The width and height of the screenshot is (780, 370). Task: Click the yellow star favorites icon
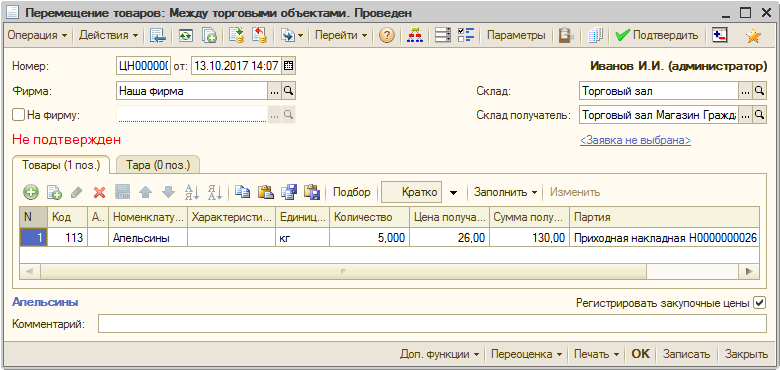pos(754,36)
